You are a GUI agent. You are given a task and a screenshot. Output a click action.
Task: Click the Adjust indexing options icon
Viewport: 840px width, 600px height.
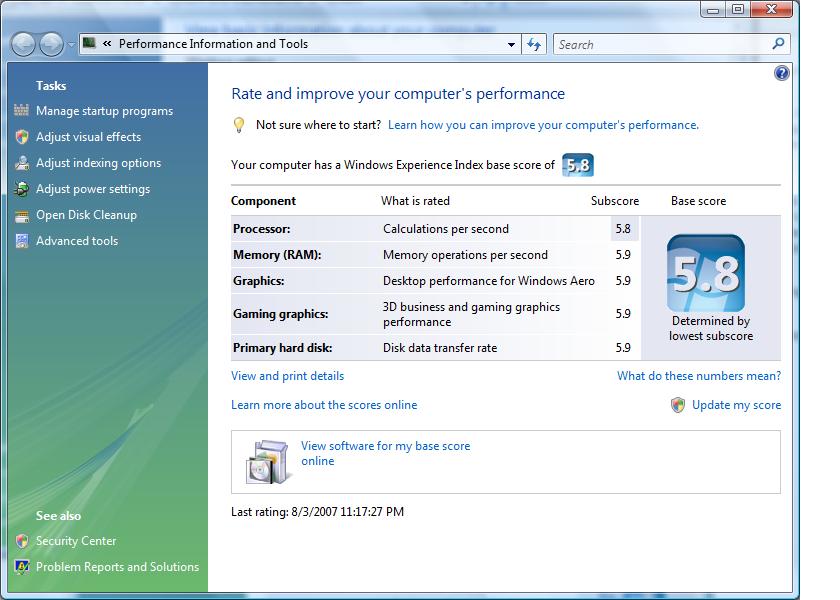pyautogui.click(x=22, y=163)
